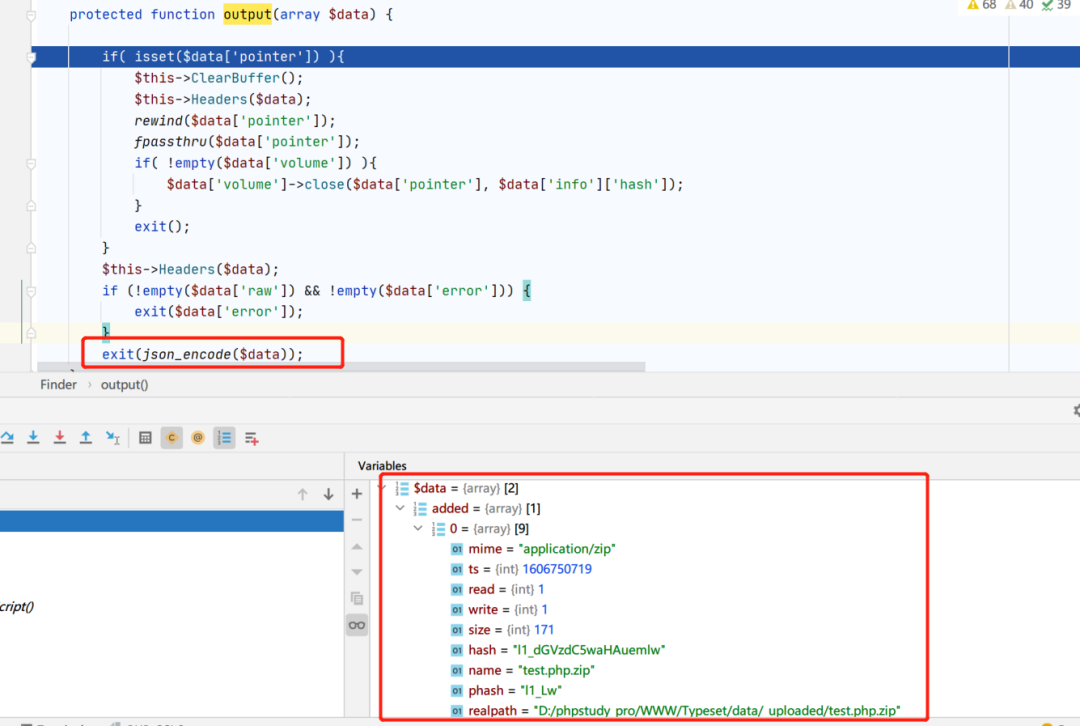Click the Step Into debugger icon
Screen dimensions: 1080x726
33,437
